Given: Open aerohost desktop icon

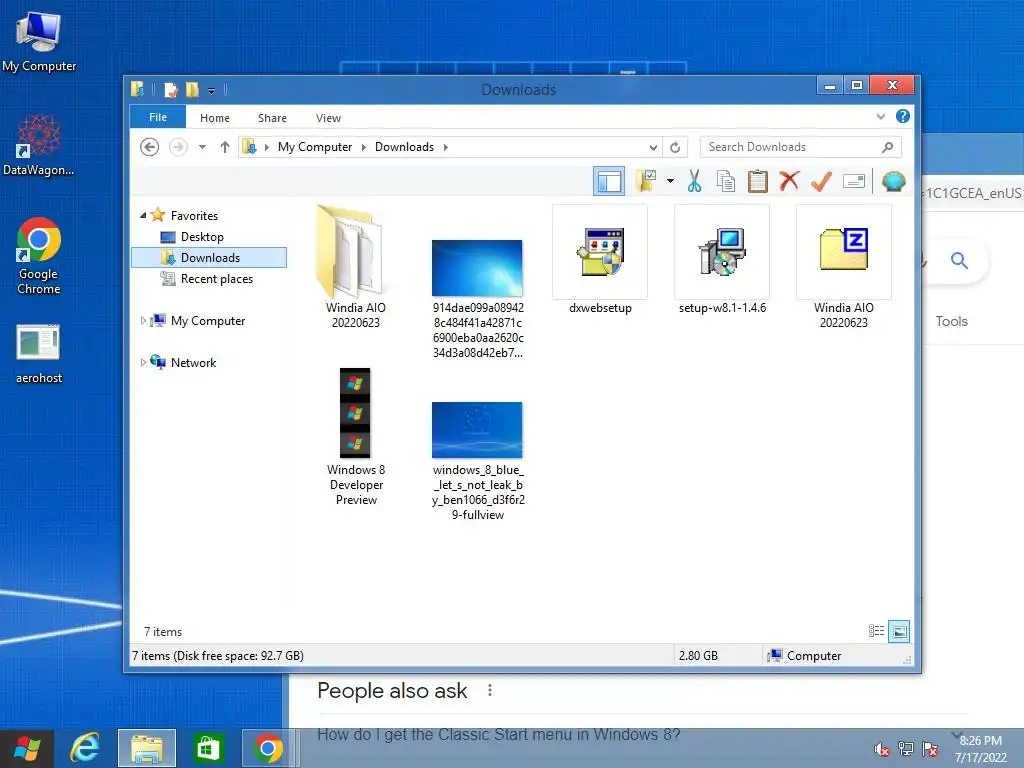Looking at the screenshot, I should click(x=39, y=353).
